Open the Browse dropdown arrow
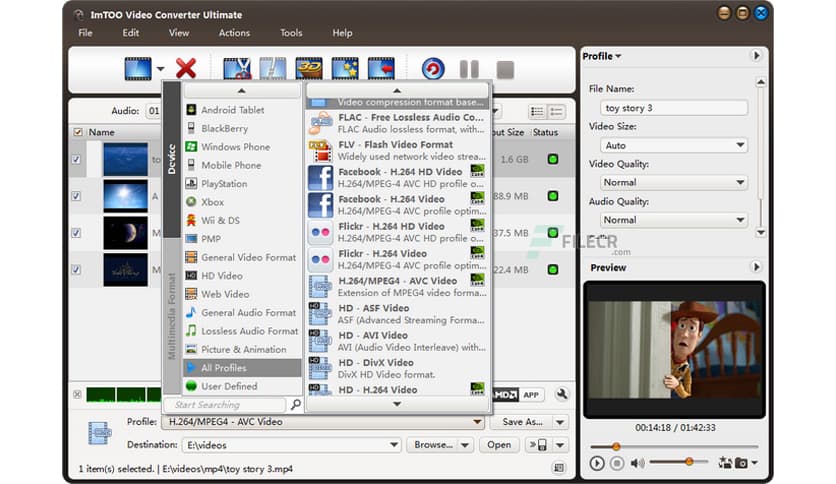 (465, 445)
